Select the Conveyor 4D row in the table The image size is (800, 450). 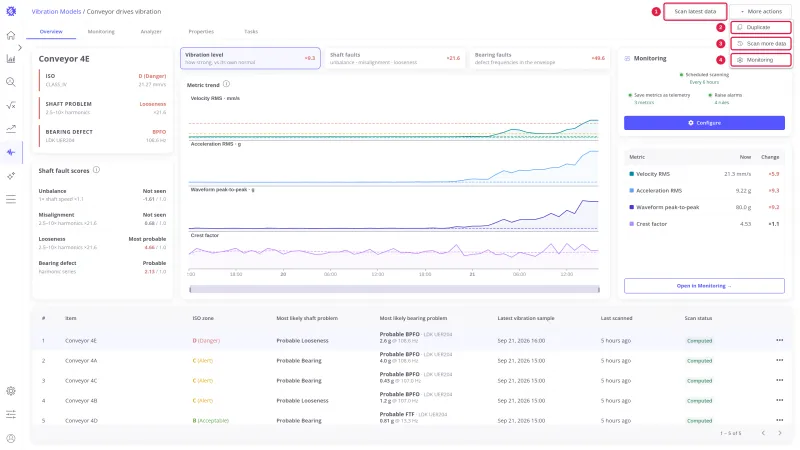411,420
